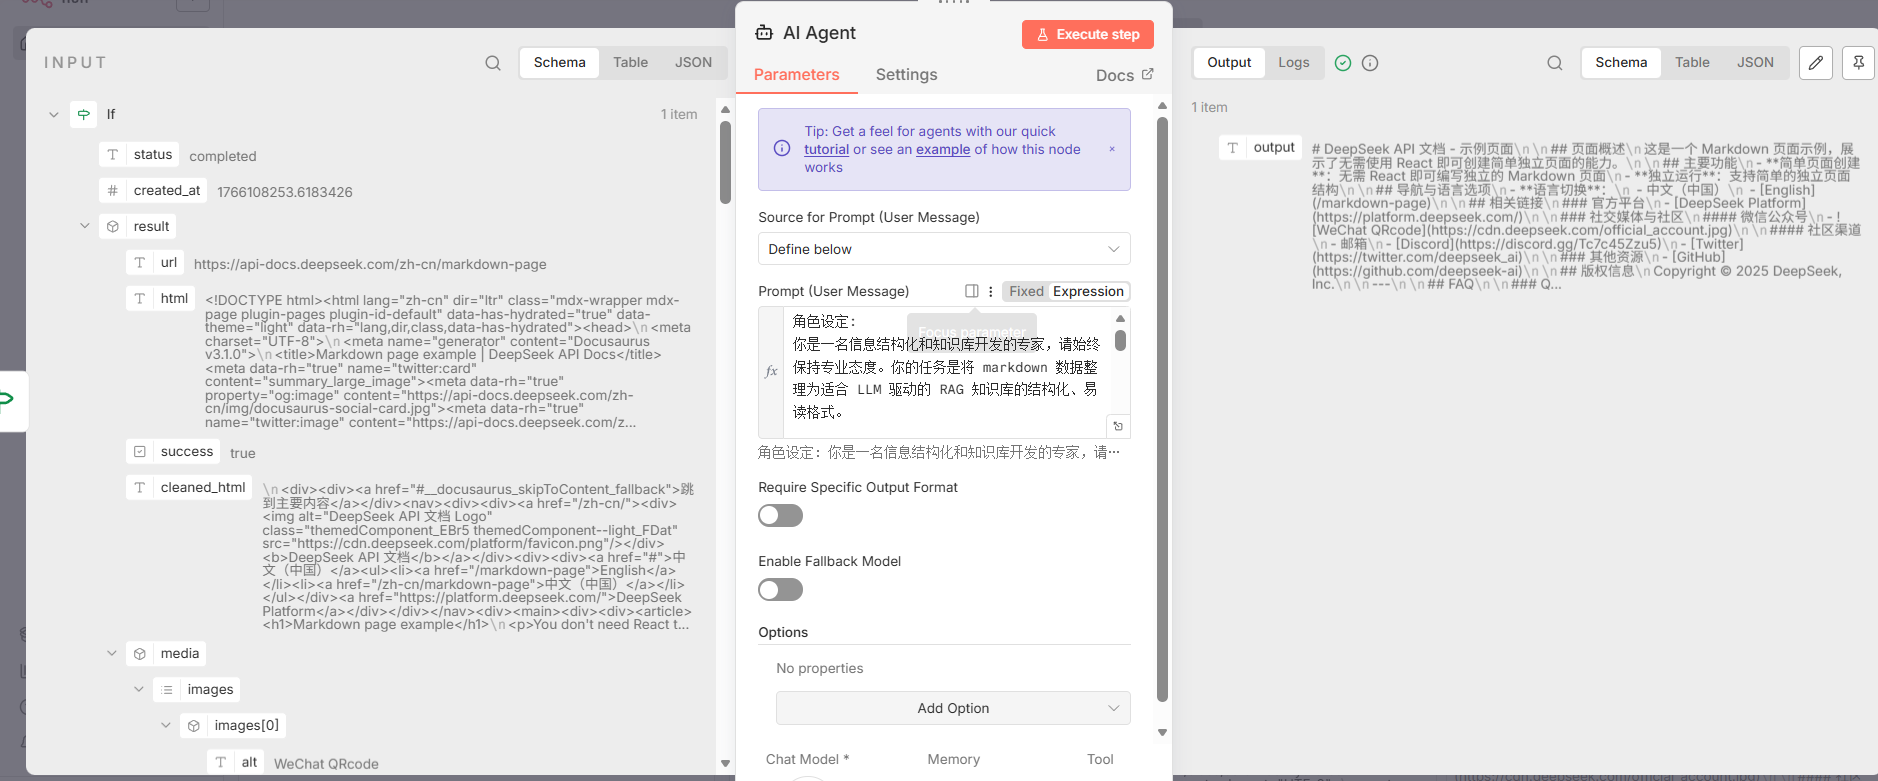Open the tutorial link

[826, 149]
